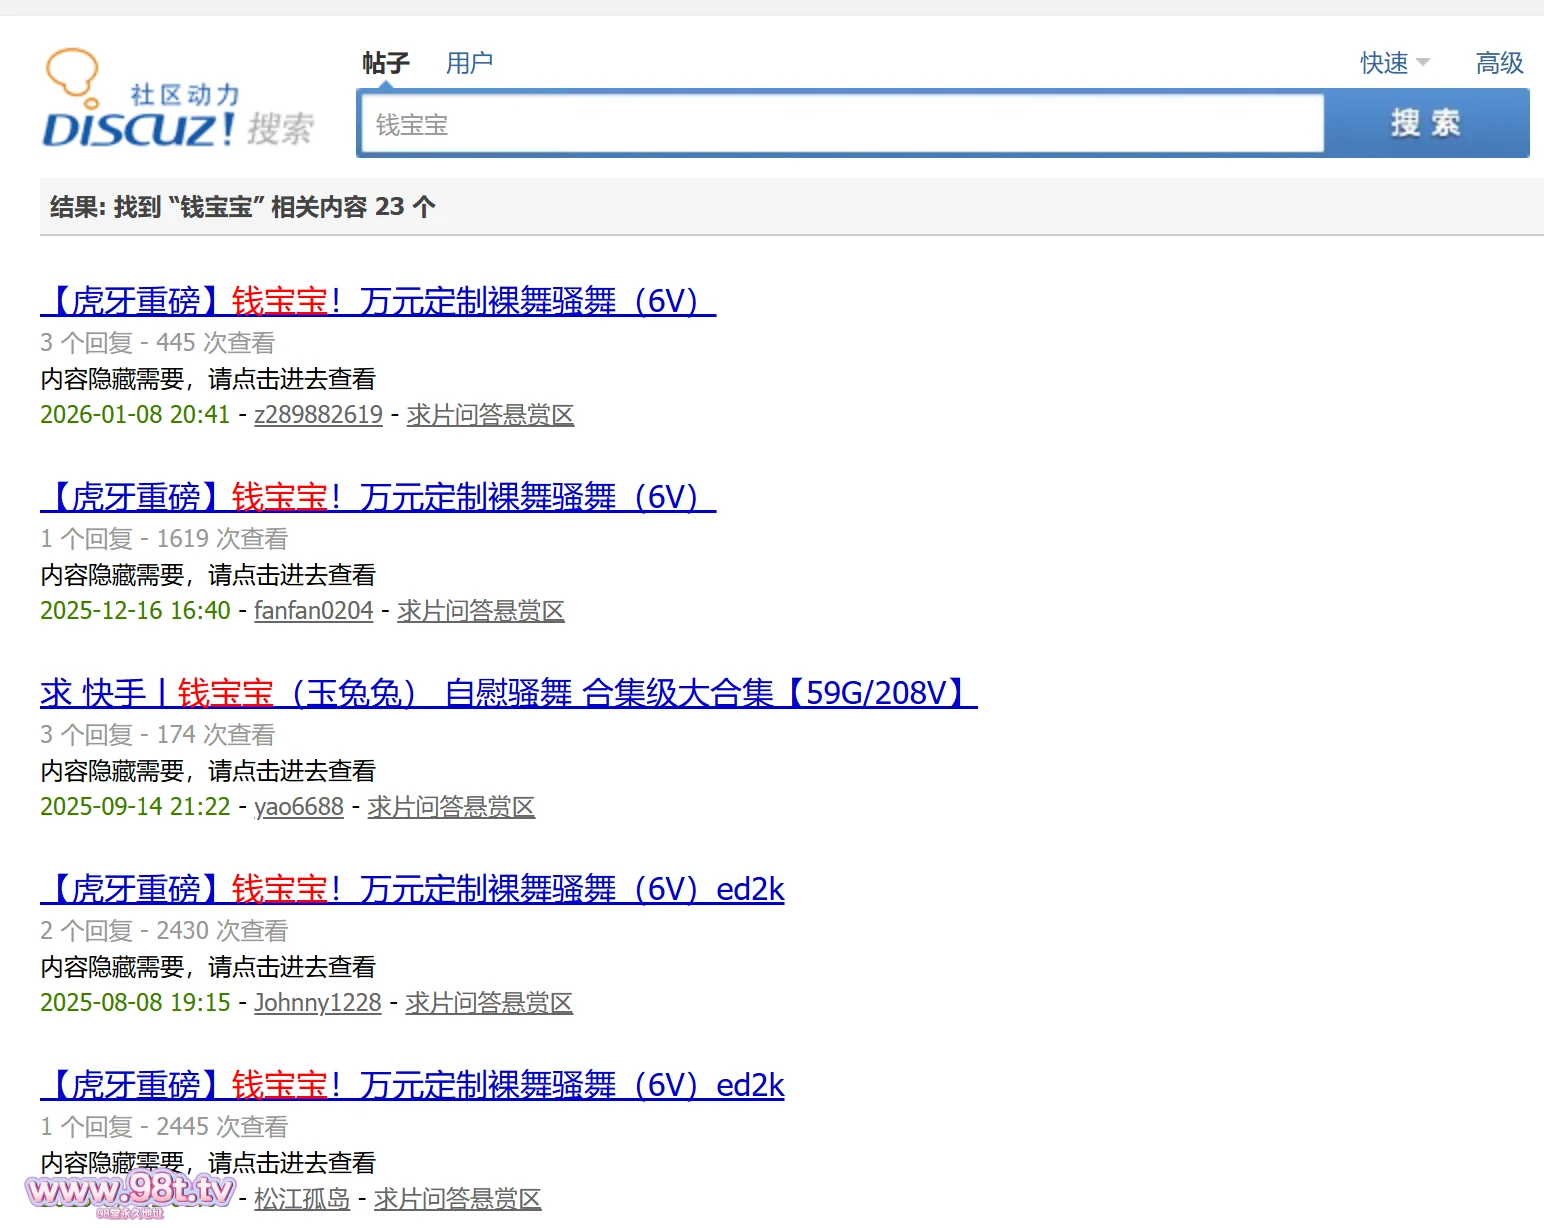Open the result title posted 2025-08-08 19:15
The height and width of the screenshot is (1228, 1544).
click(x=412, y=889)
